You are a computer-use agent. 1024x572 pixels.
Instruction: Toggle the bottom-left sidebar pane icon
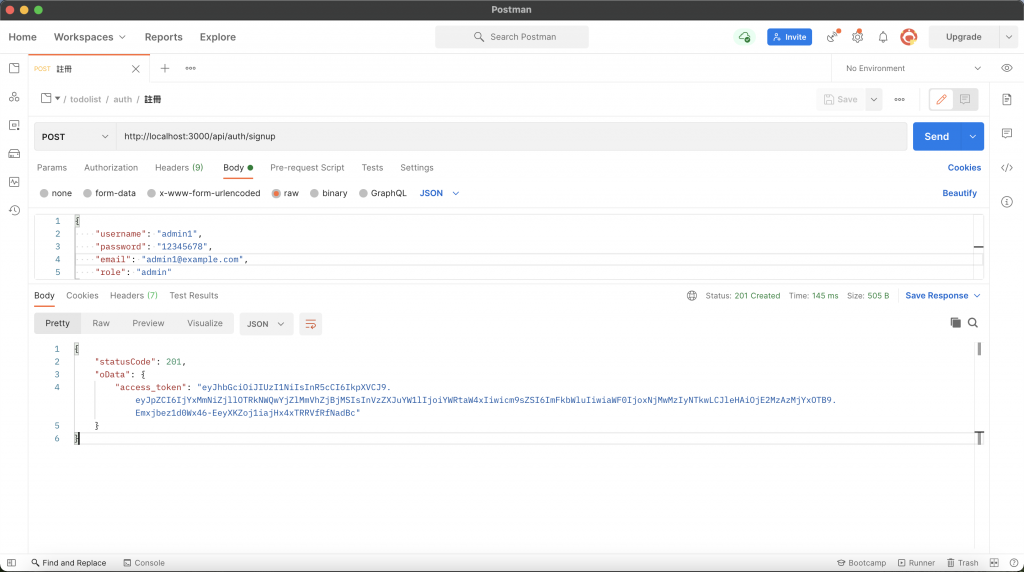[11, 563]
